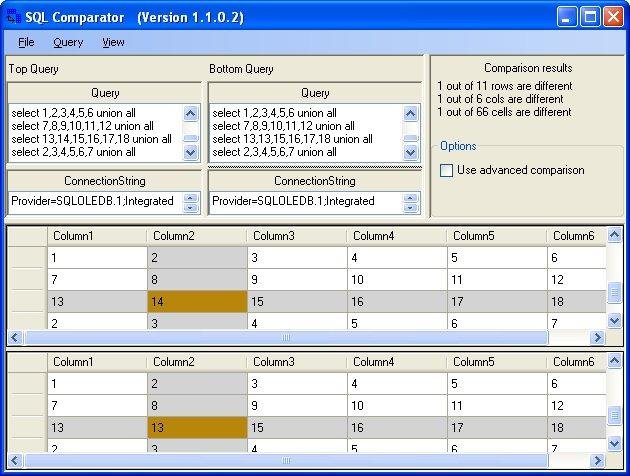Click Column4 header in bottom grid

coord(397,362)
